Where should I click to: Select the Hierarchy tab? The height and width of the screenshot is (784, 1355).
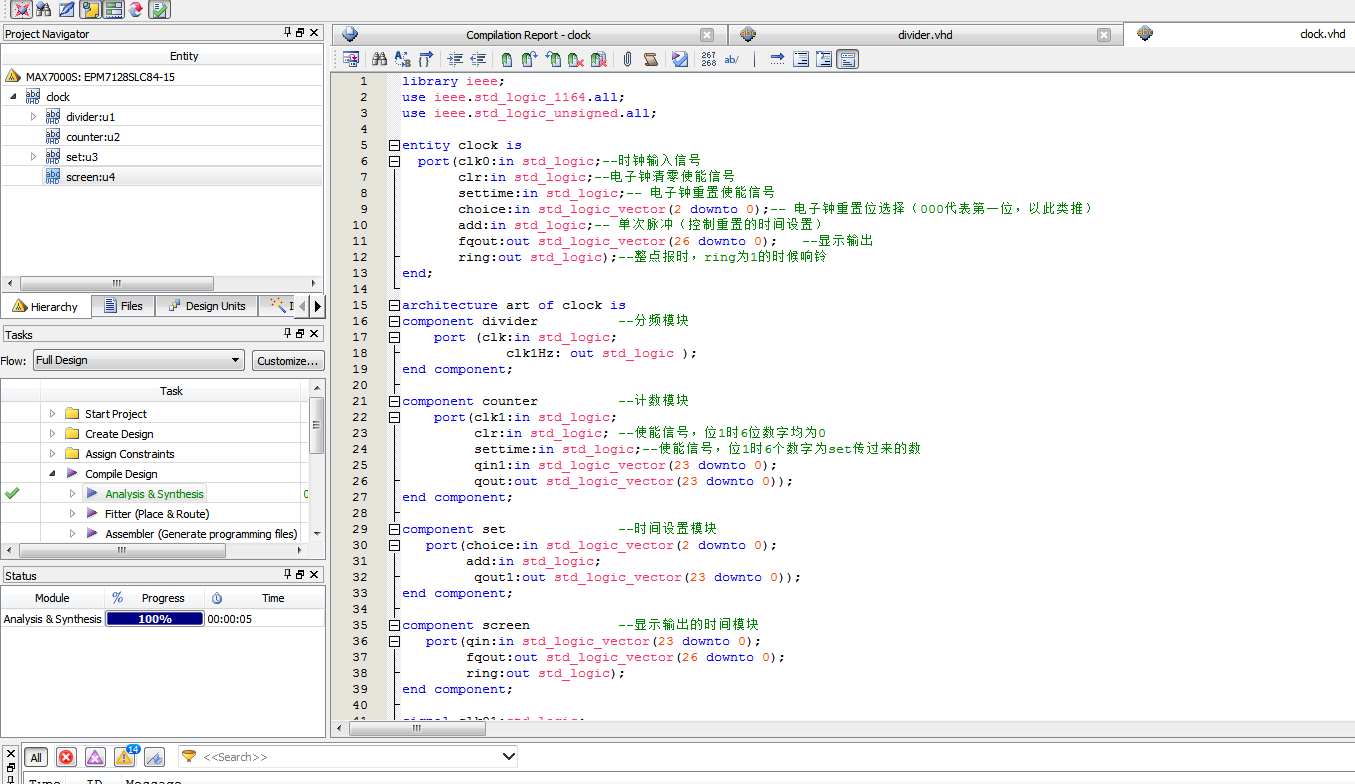point(46,306)
